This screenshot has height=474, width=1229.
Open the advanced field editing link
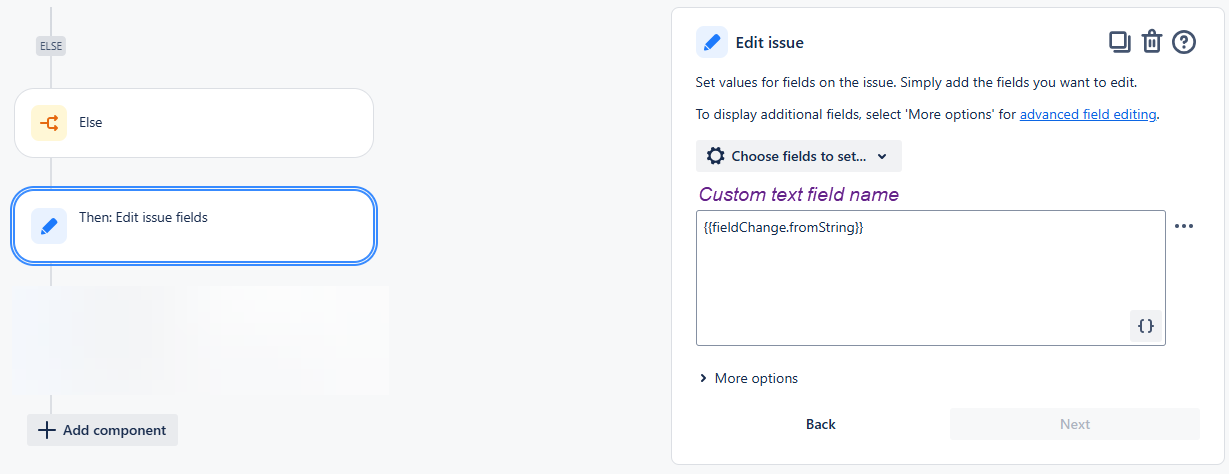[x=1088, y=114]
